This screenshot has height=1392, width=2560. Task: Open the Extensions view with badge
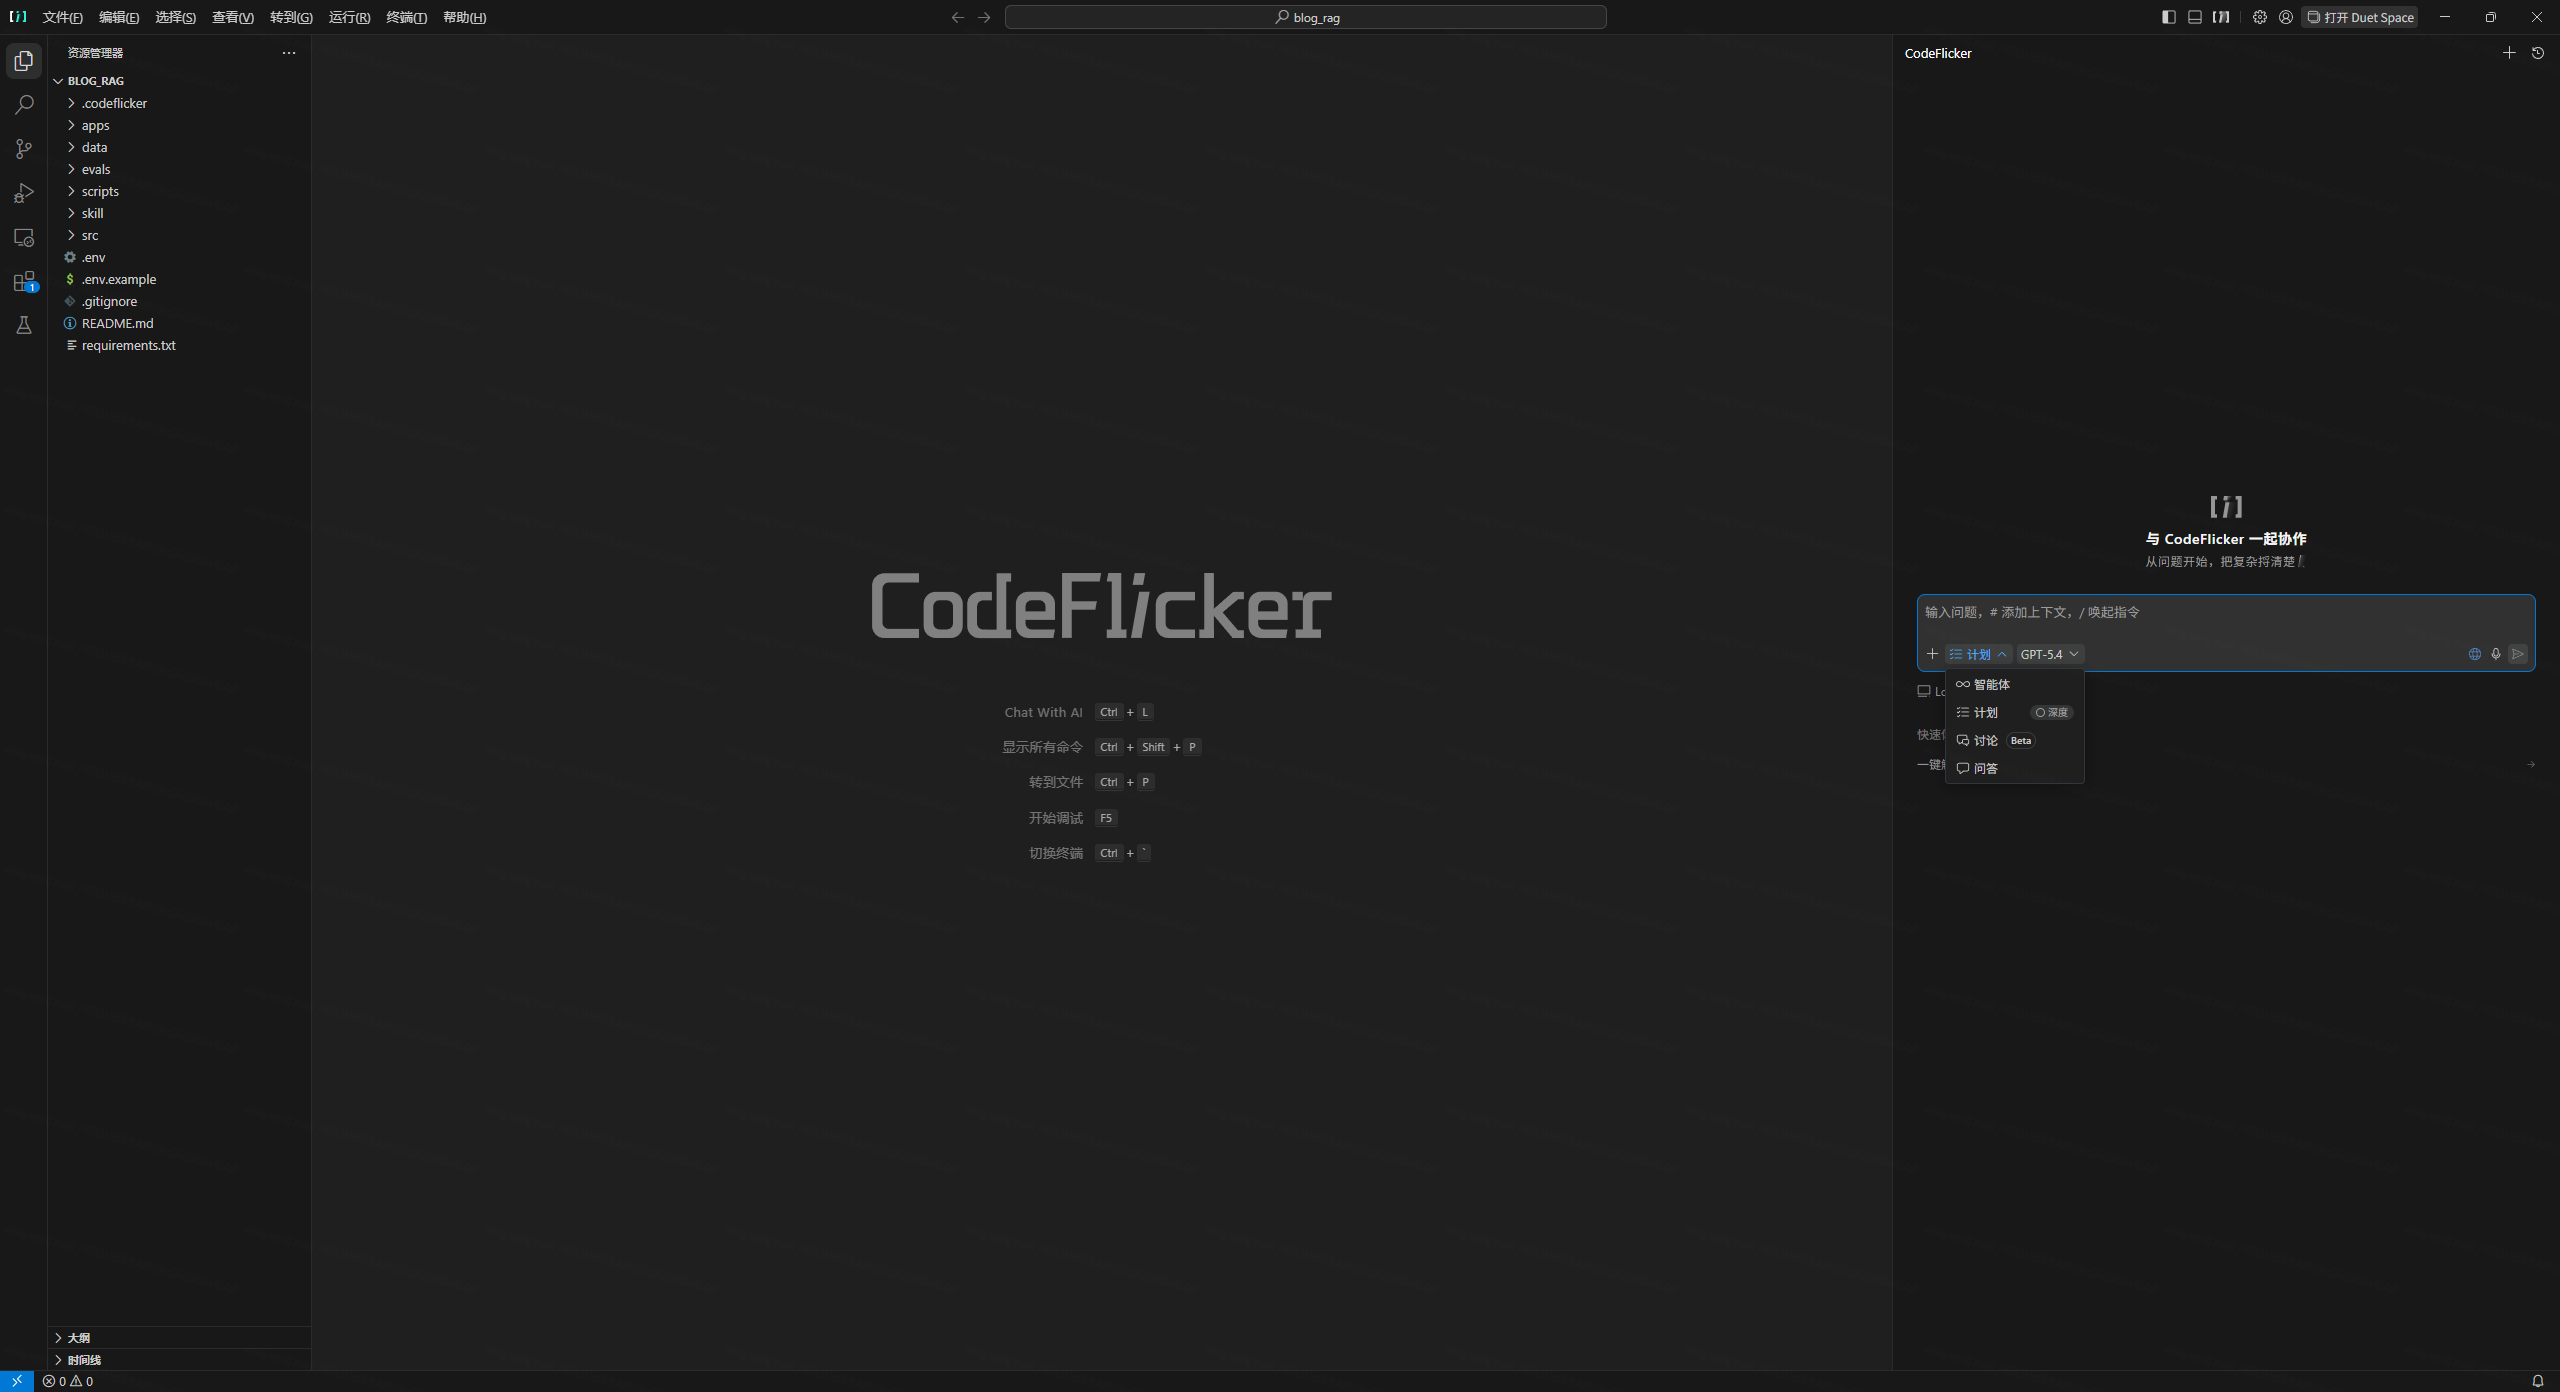point(24,282)
